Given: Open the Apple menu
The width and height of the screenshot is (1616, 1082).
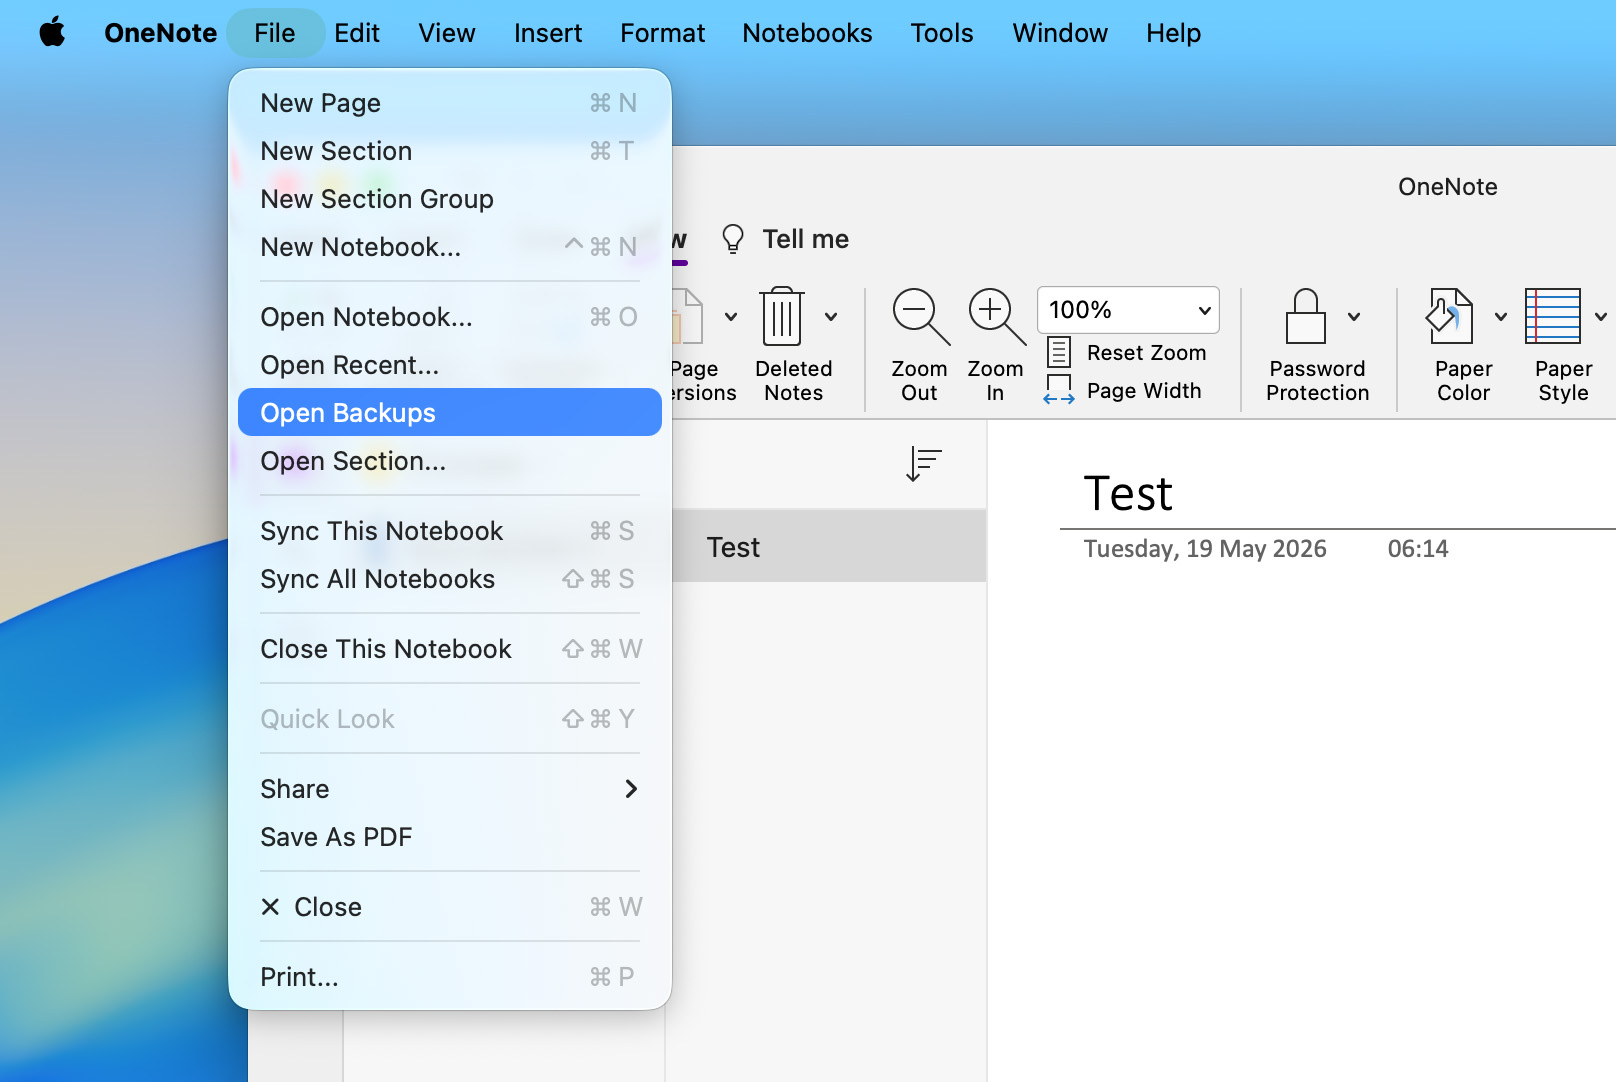Looking at the screenshot, I should coord(52,33).
